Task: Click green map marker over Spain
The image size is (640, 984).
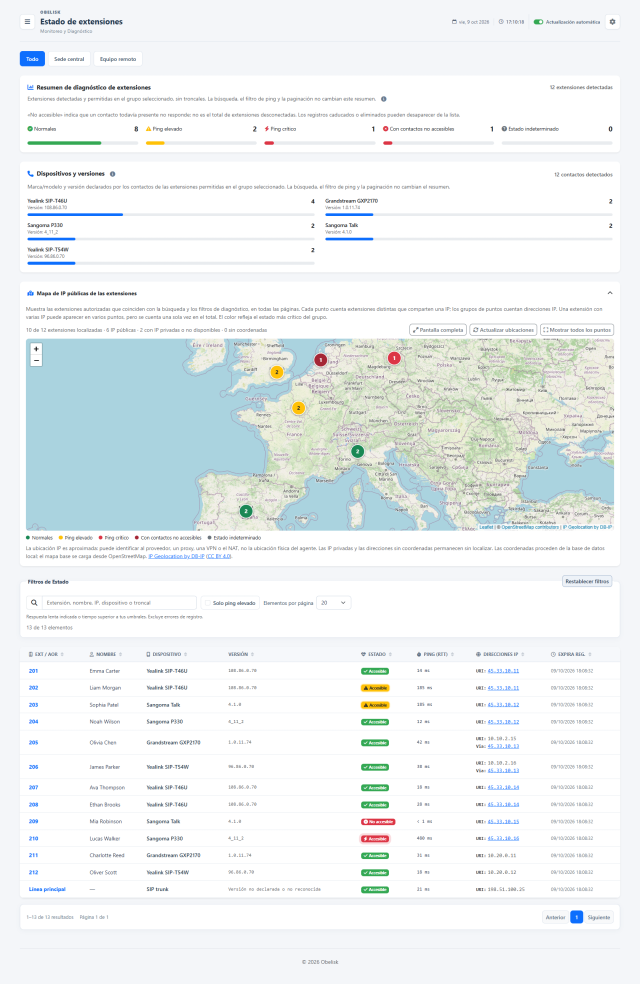Action: [x=246, y=511]
